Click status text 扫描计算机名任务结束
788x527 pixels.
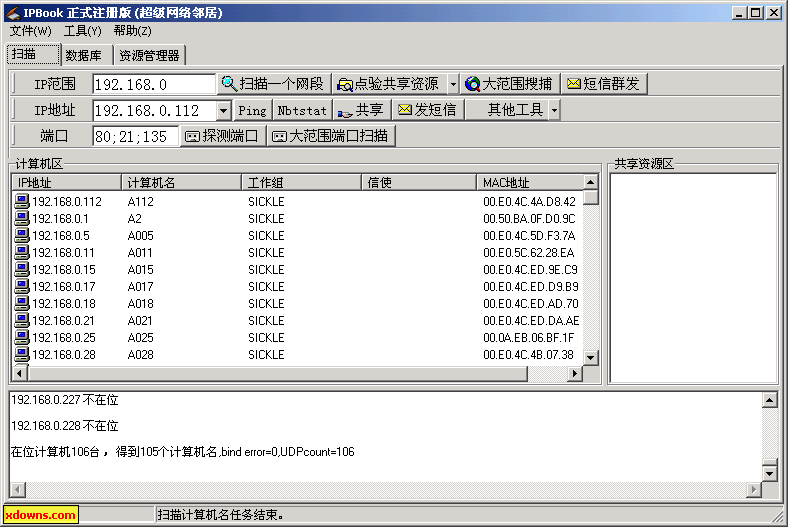tap(221, 515)
